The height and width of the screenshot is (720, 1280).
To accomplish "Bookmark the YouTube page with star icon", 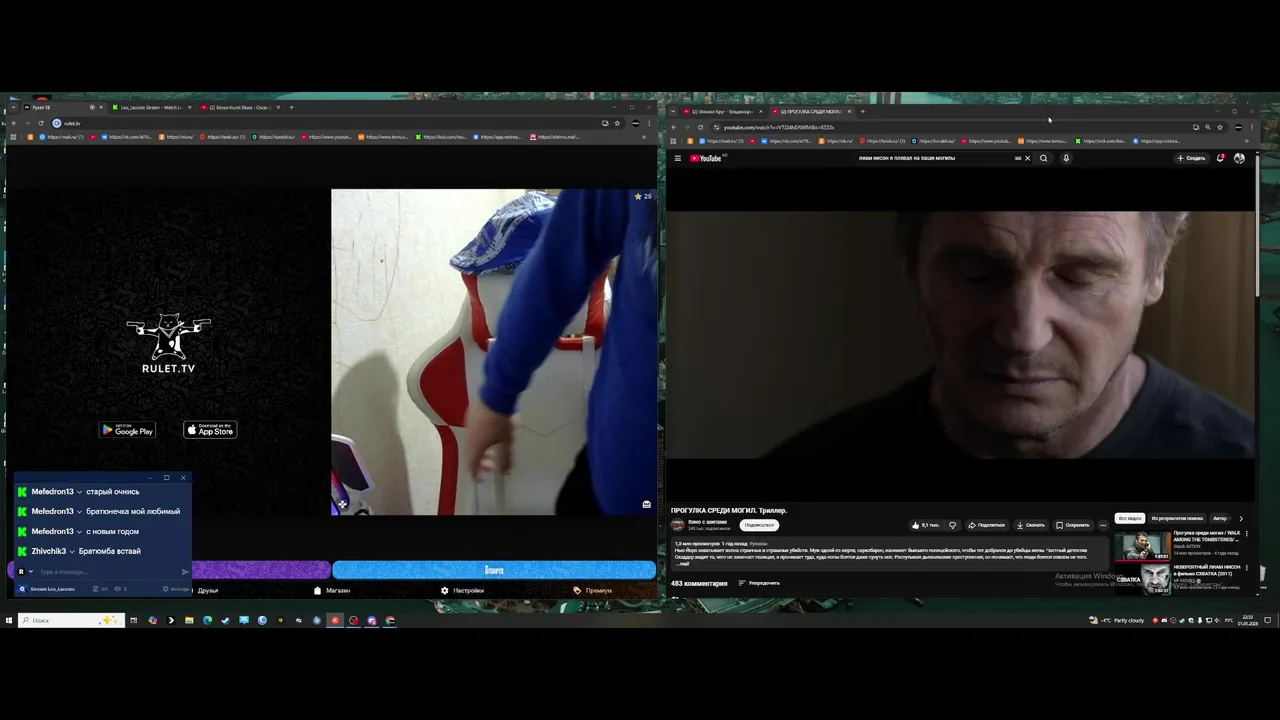I will coord(1219,127).
